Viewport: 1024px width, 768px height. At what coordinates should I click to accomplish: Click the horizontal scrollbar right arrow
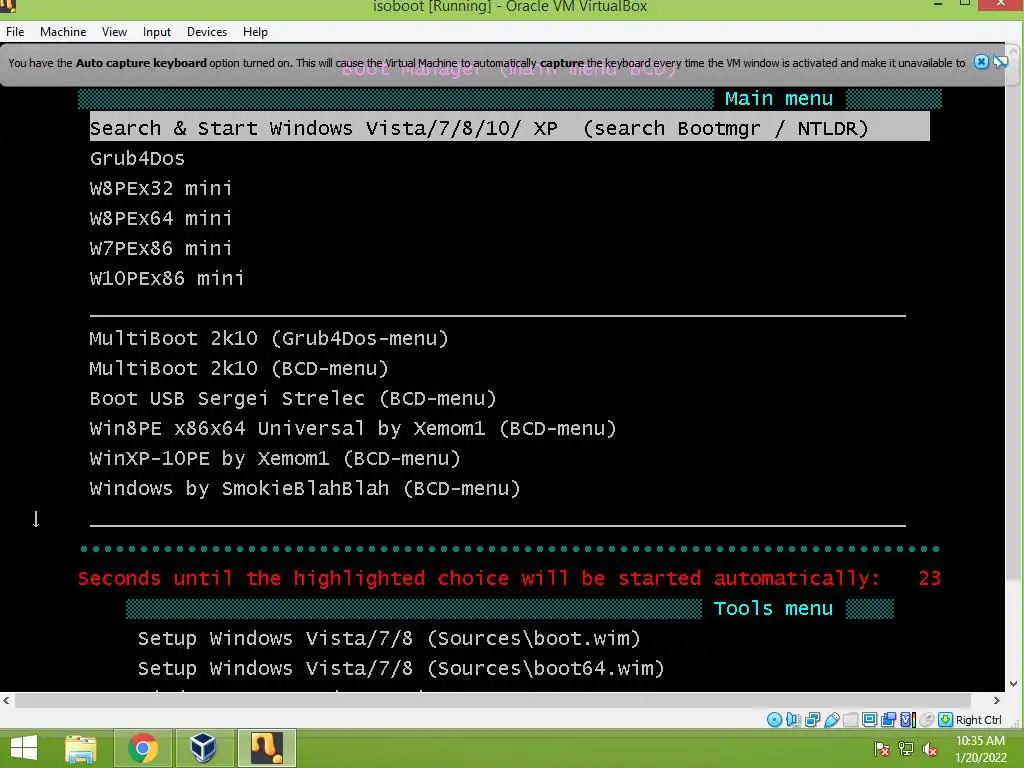pyautogui.click(x=997, y=700)
